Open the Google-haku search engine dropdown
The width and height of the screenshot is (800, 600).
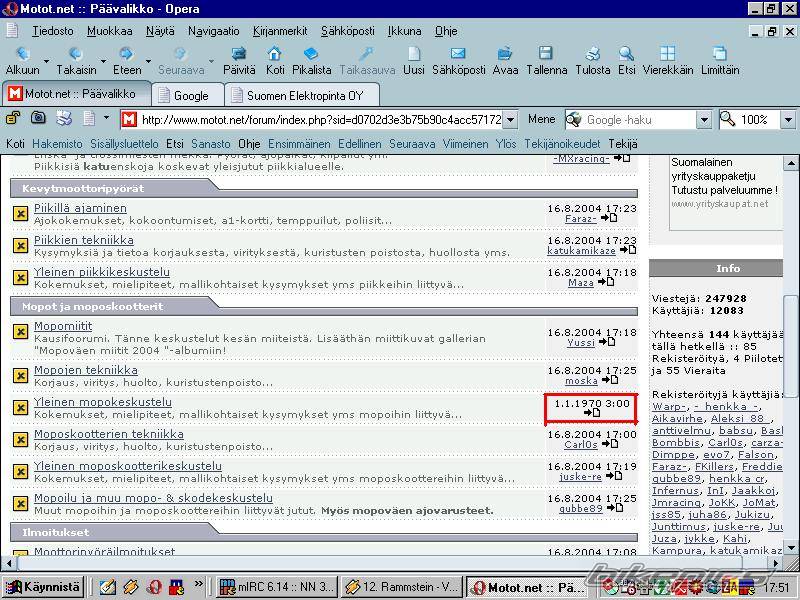click(704, 120)
